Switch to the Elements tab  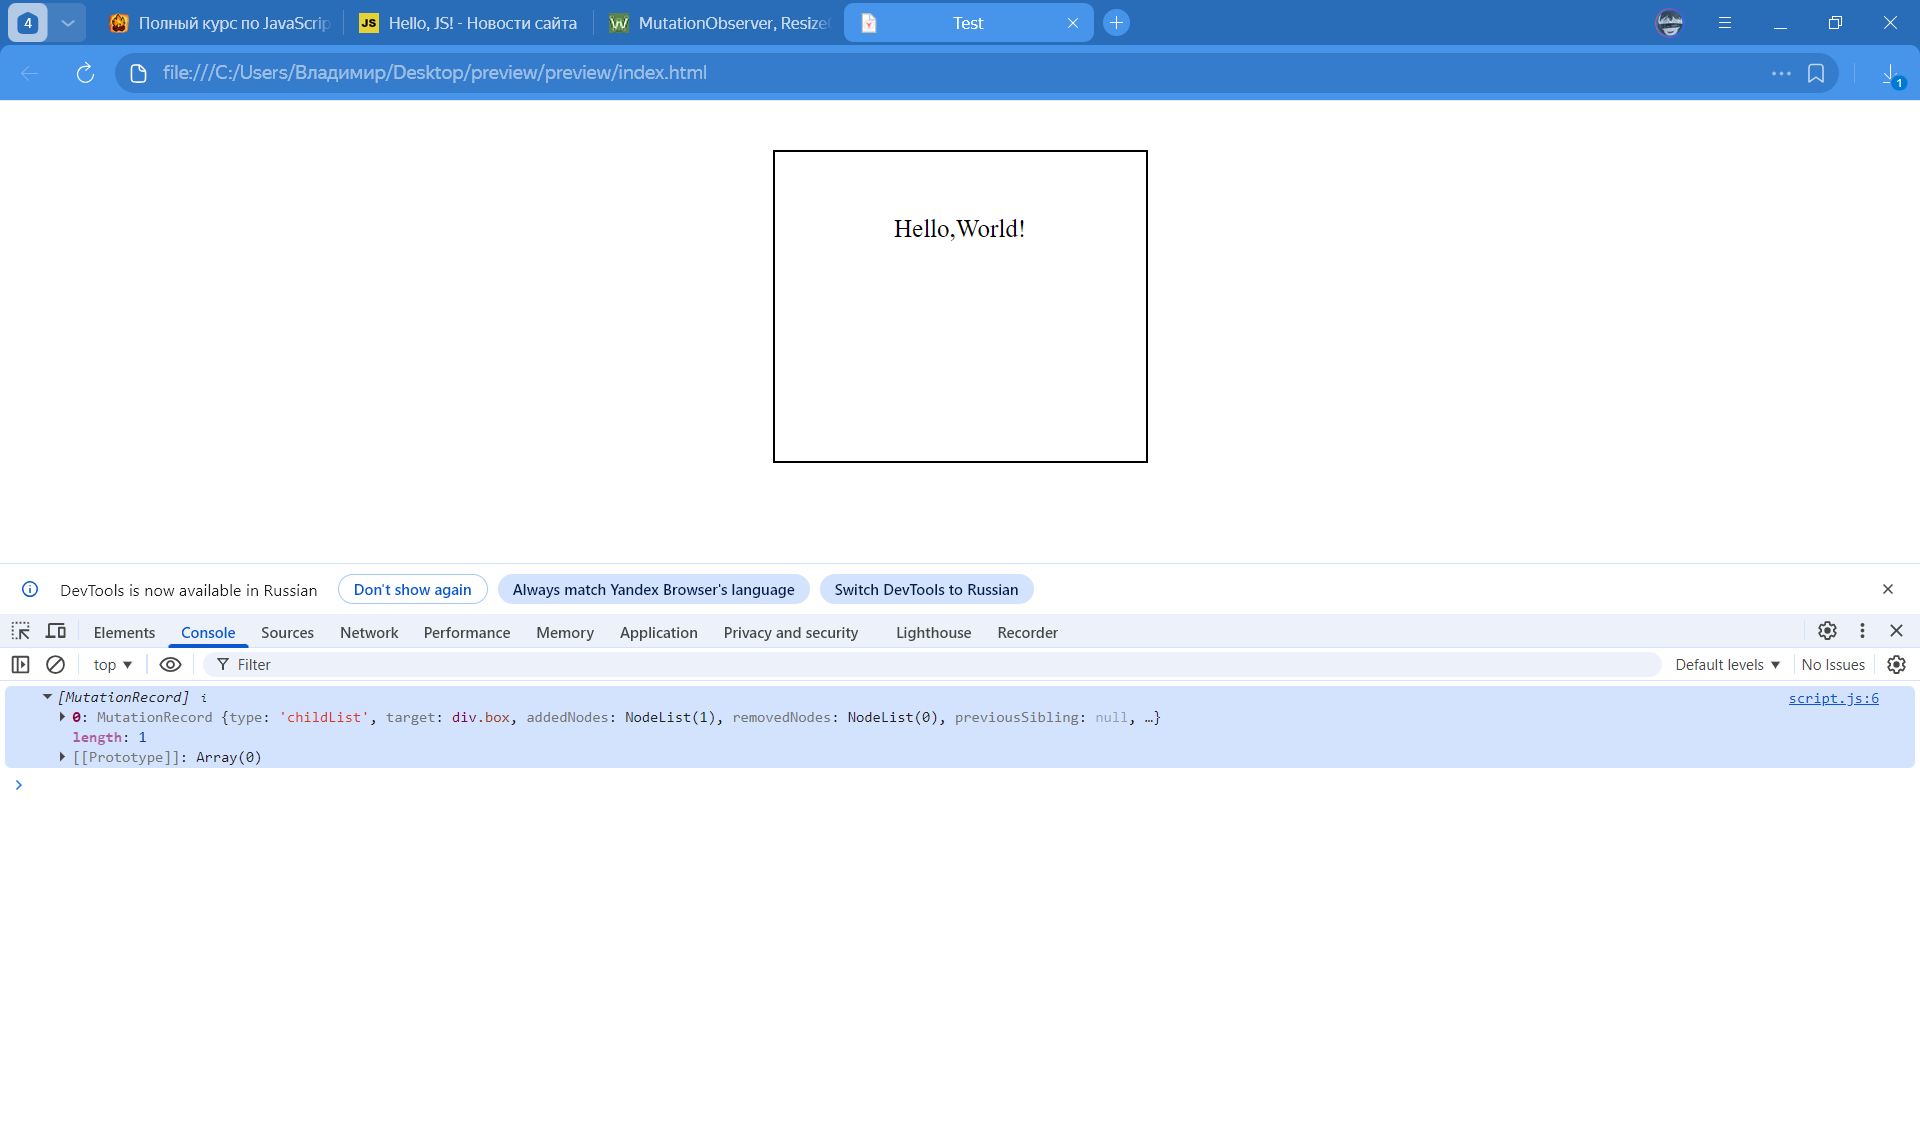point(124,632)
